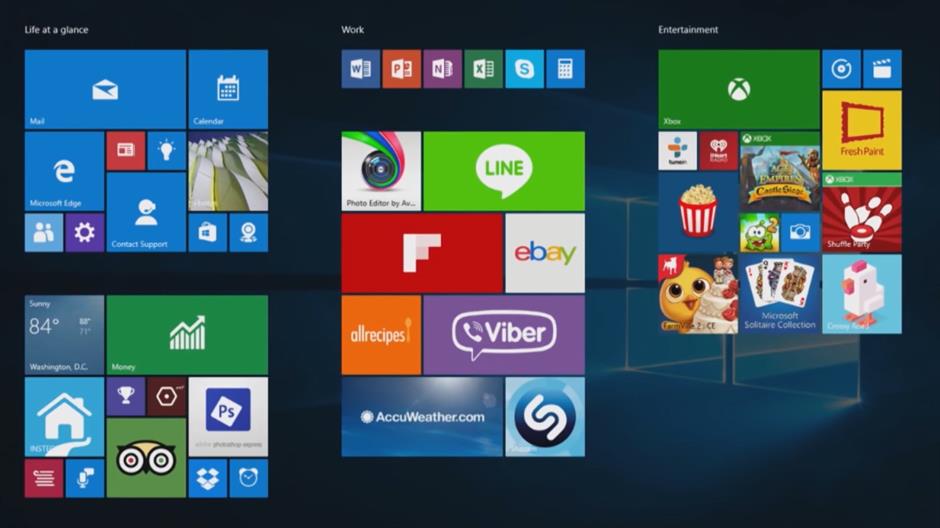Open the eBay tile
The width and height of the screenshot is (940, 528).
[x=545, y=253]
